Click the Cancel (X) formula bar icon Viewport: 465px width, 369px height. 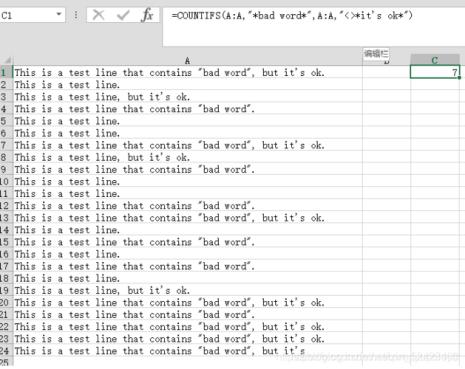(98, 15)
